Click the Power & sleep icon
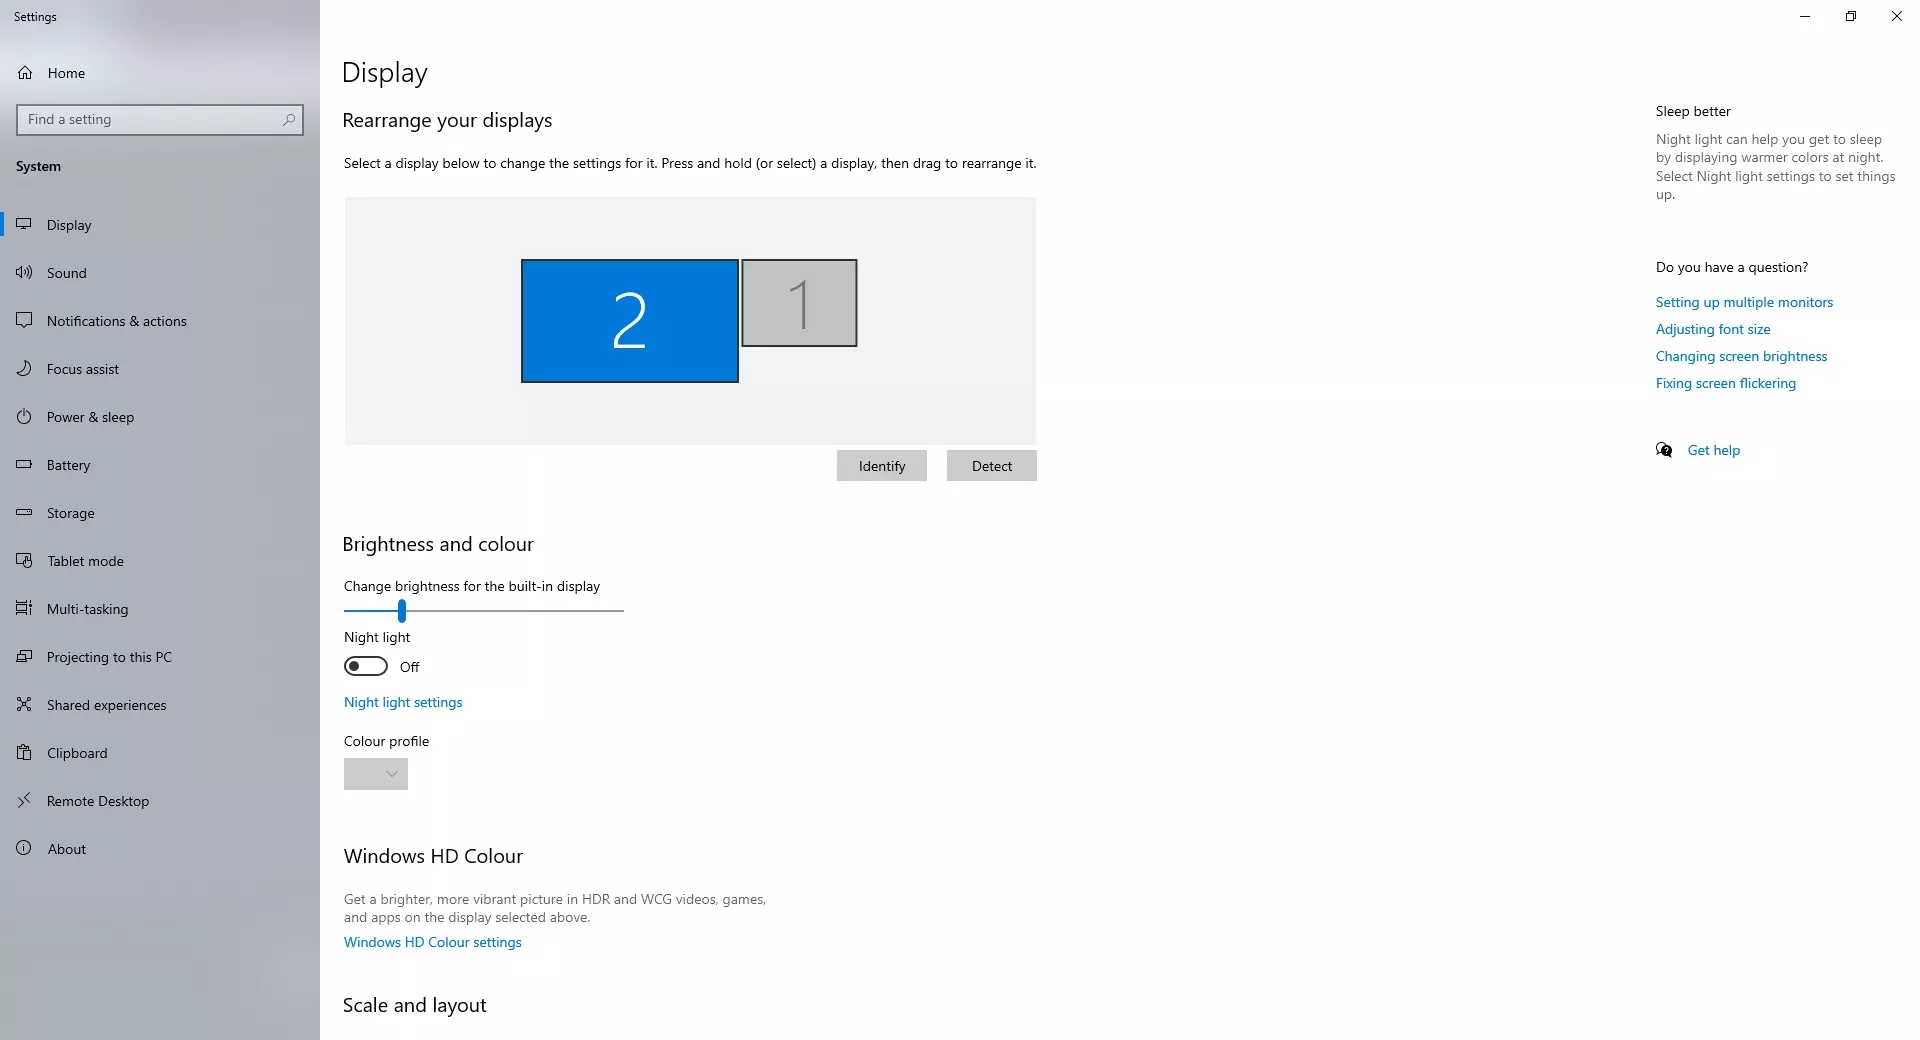 (x=24, y=417)
